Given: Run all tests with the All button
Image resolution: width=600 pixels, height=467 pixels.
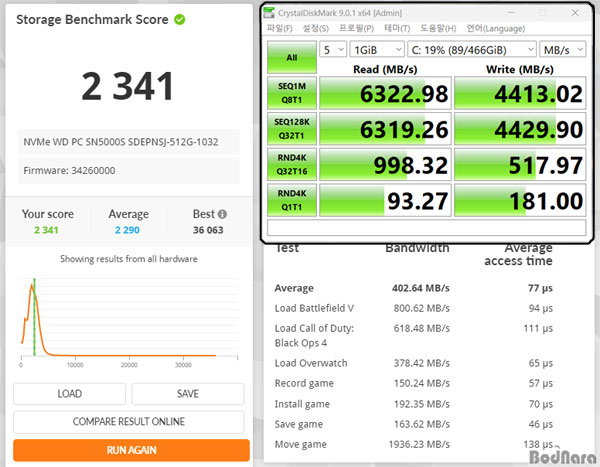Looking at the screenshot, I should [291, 58].
